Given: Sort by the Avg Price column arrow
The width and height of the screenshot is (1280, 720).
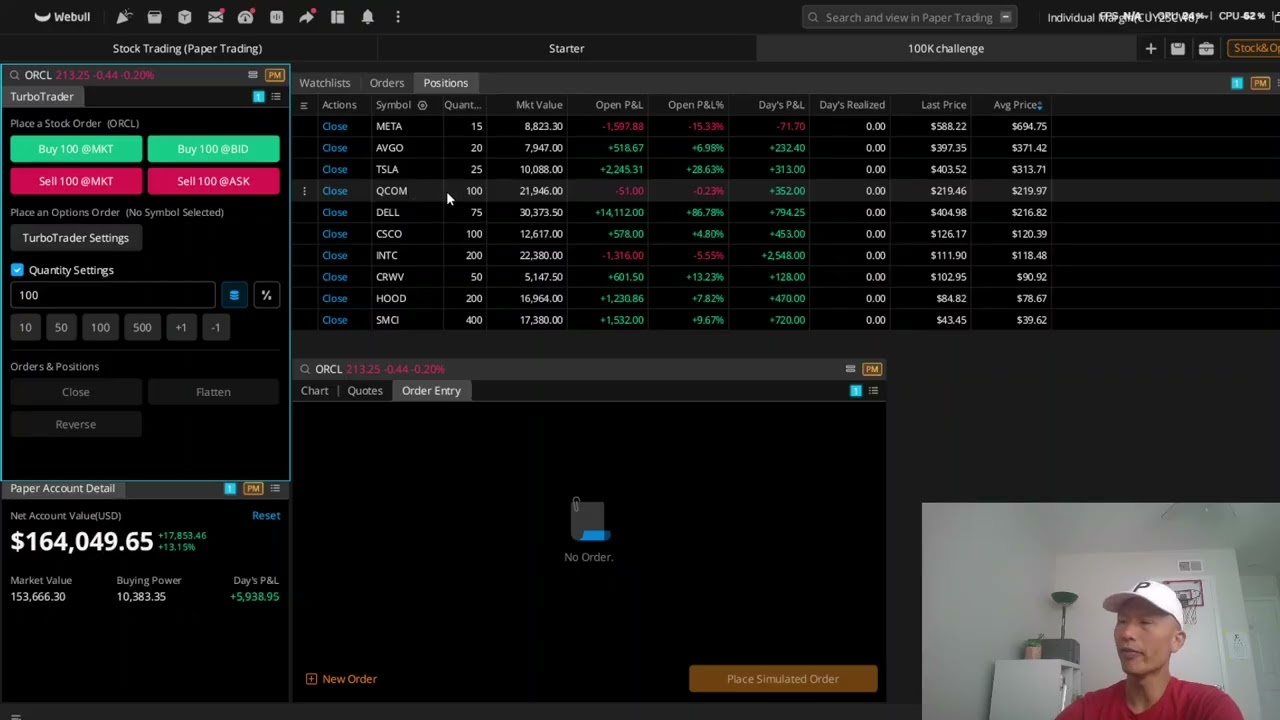Looking at the screenshot, I should pyautogui.click(x=1040, y=105).
